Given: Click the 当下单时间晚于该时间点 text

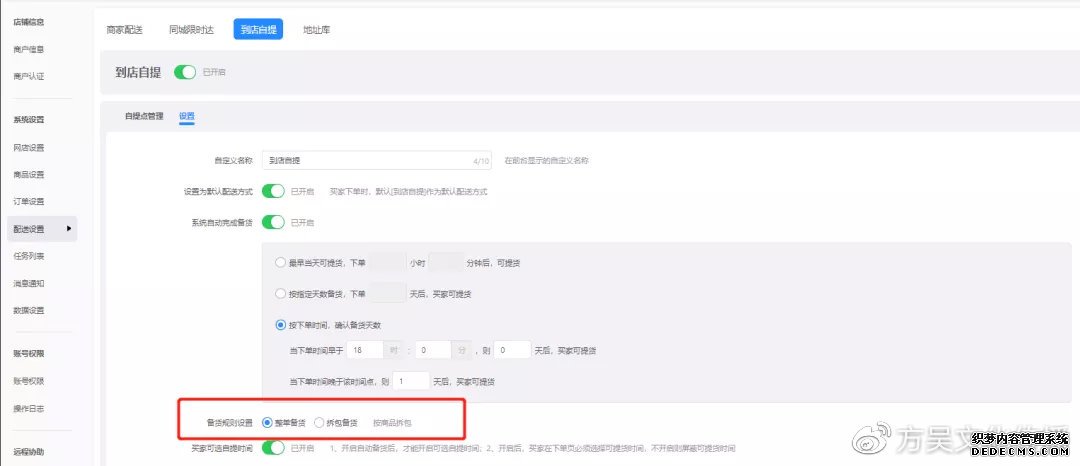Looking at the screenshot, I should pyautogui.click(x=334, y=381).
